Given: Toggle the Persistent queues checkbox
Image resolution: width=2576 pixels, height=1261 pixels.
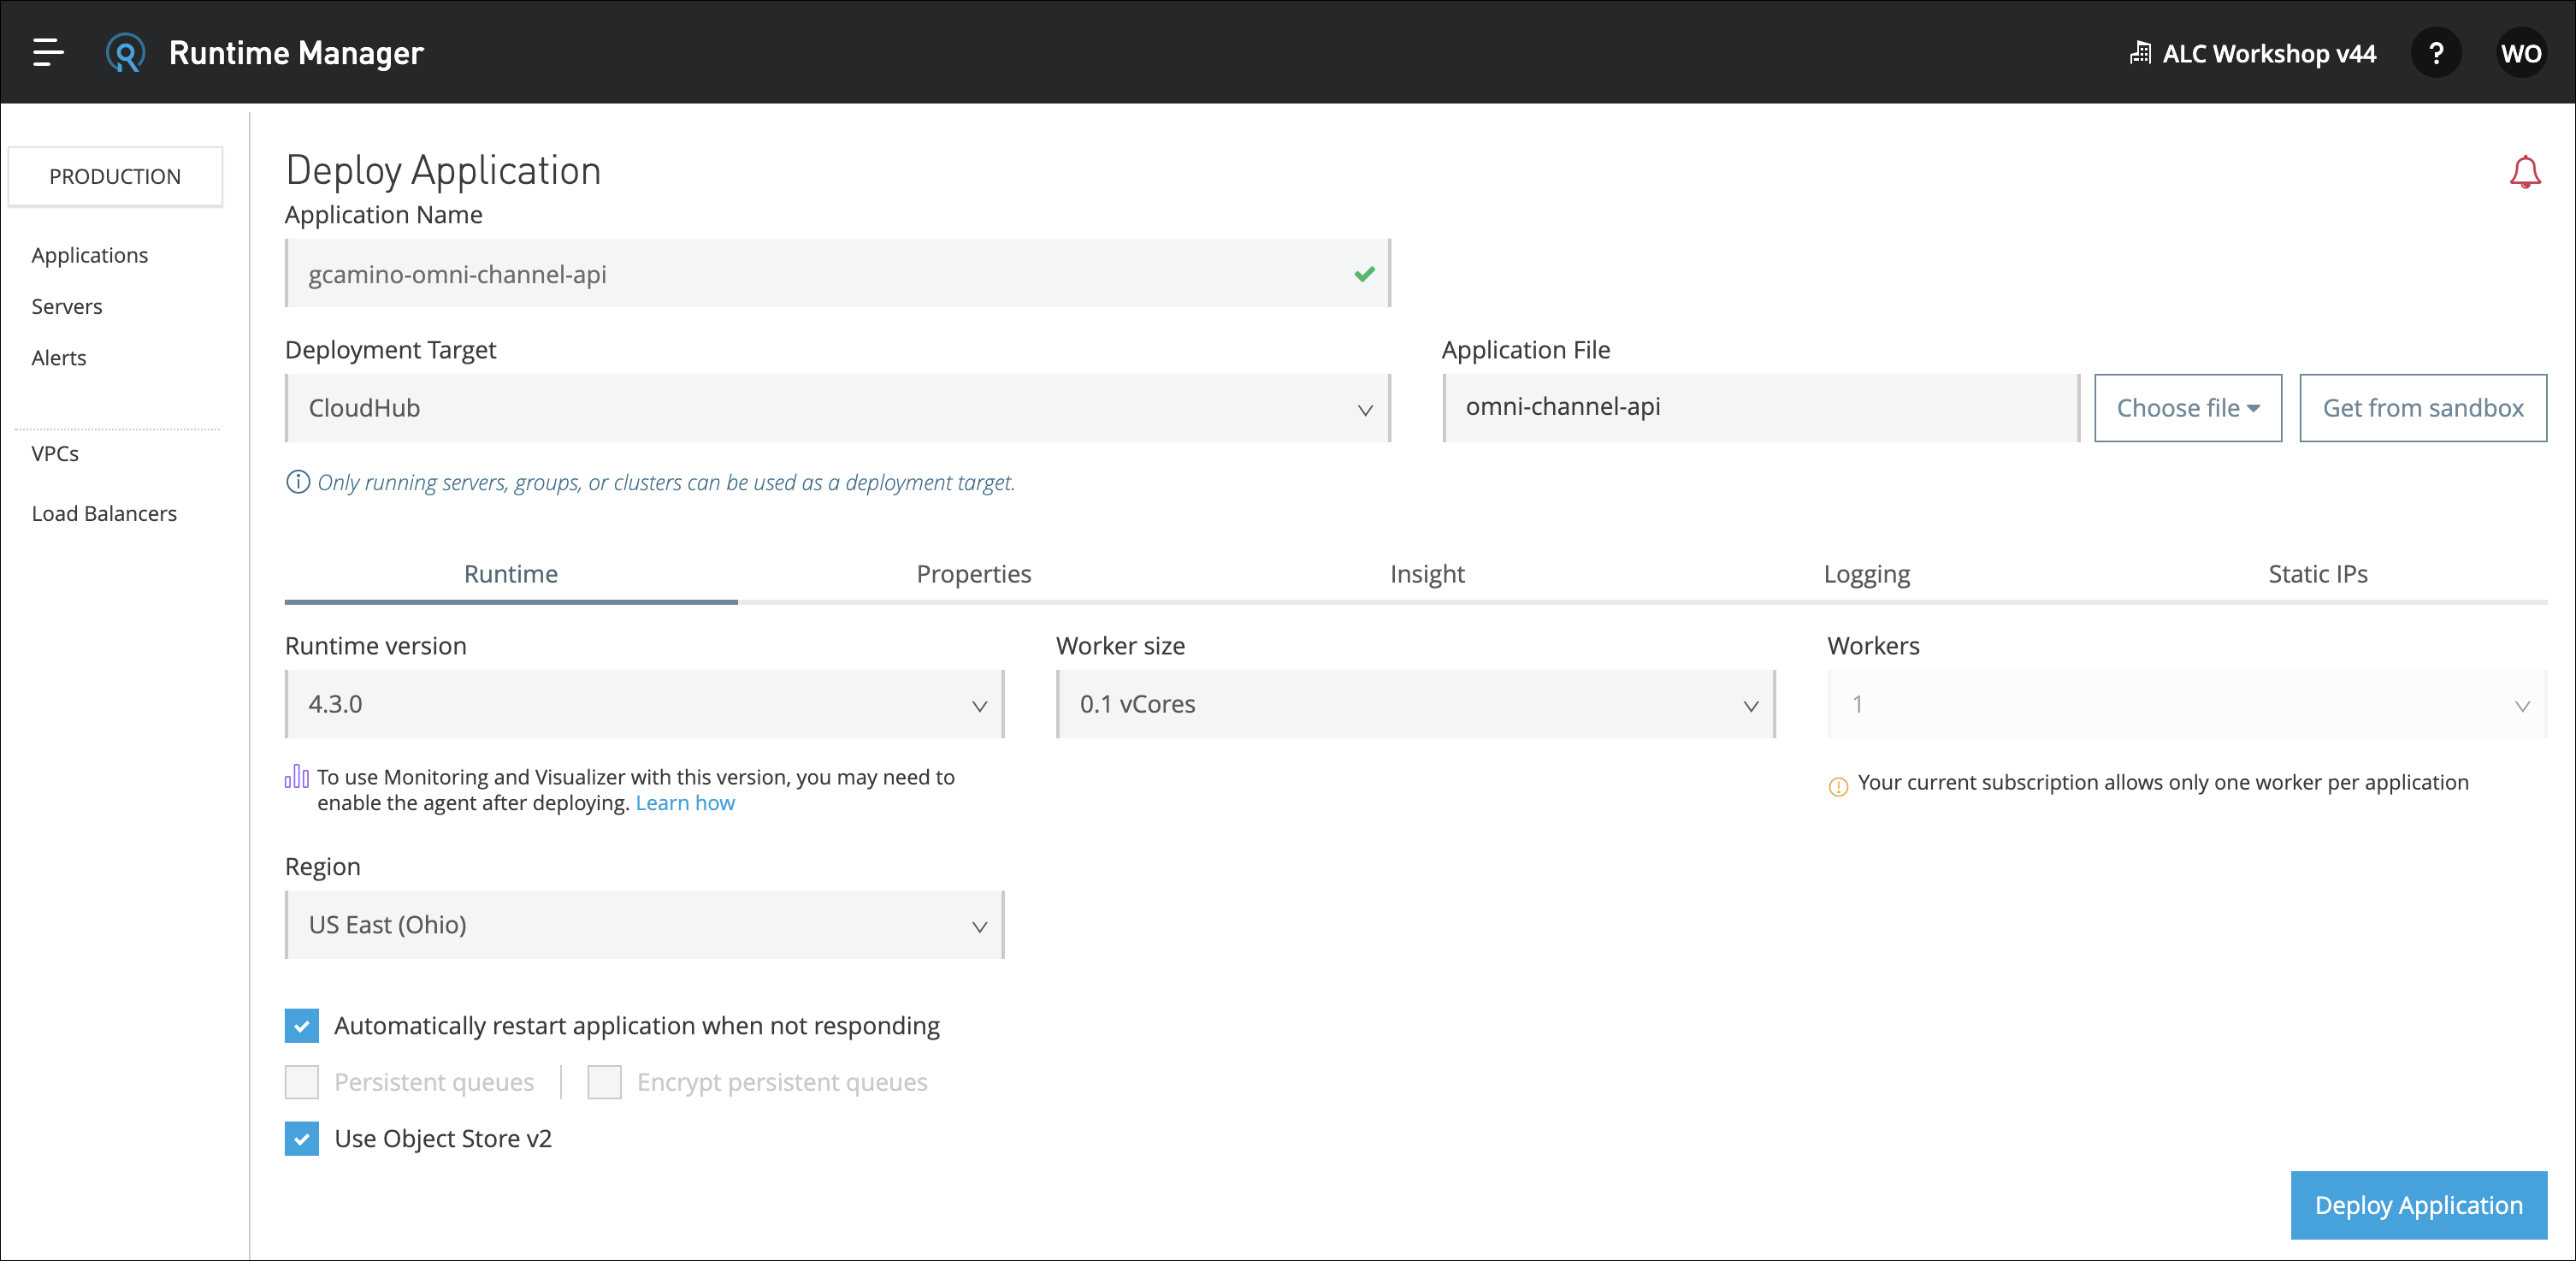Looking at the screenshot, I should [301, 1082].
